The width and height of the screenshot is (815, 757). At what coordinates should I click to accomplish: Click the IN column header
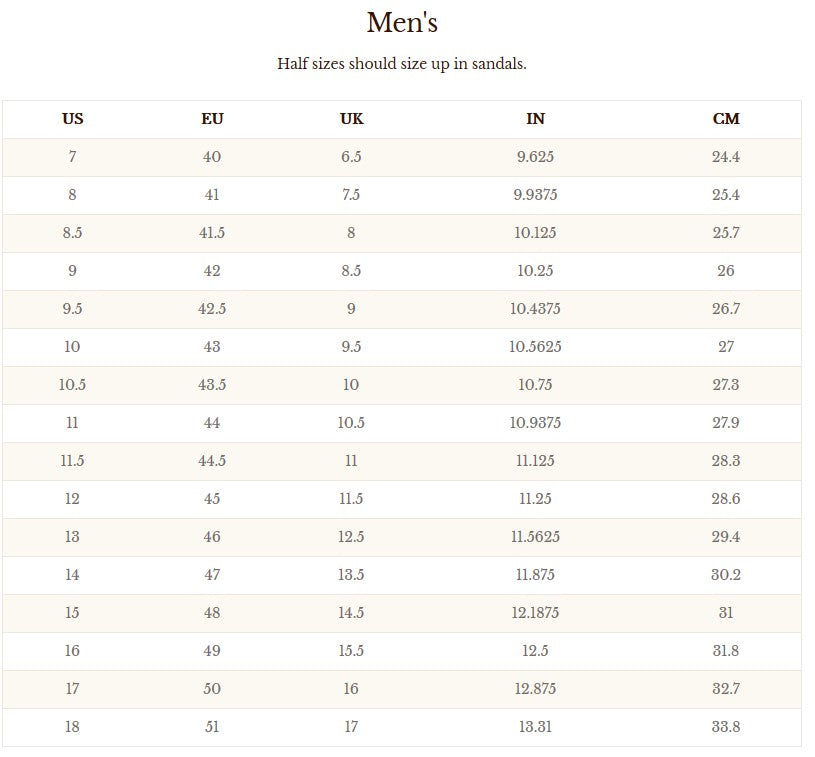(x=535, y=119)
